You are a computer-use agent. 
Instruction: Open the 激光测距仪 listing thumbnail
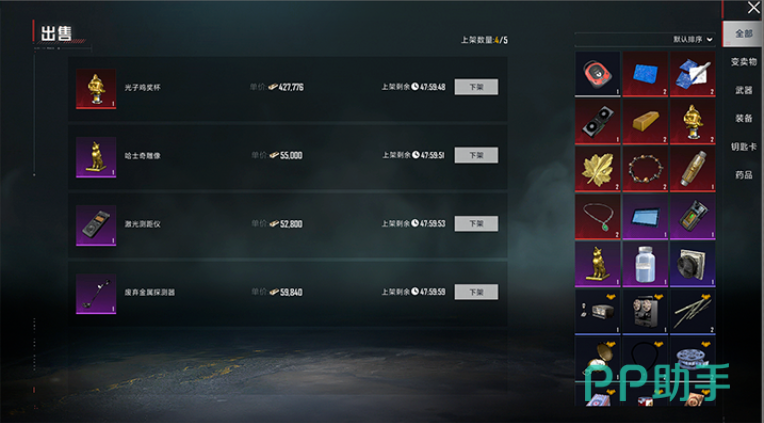96,226
